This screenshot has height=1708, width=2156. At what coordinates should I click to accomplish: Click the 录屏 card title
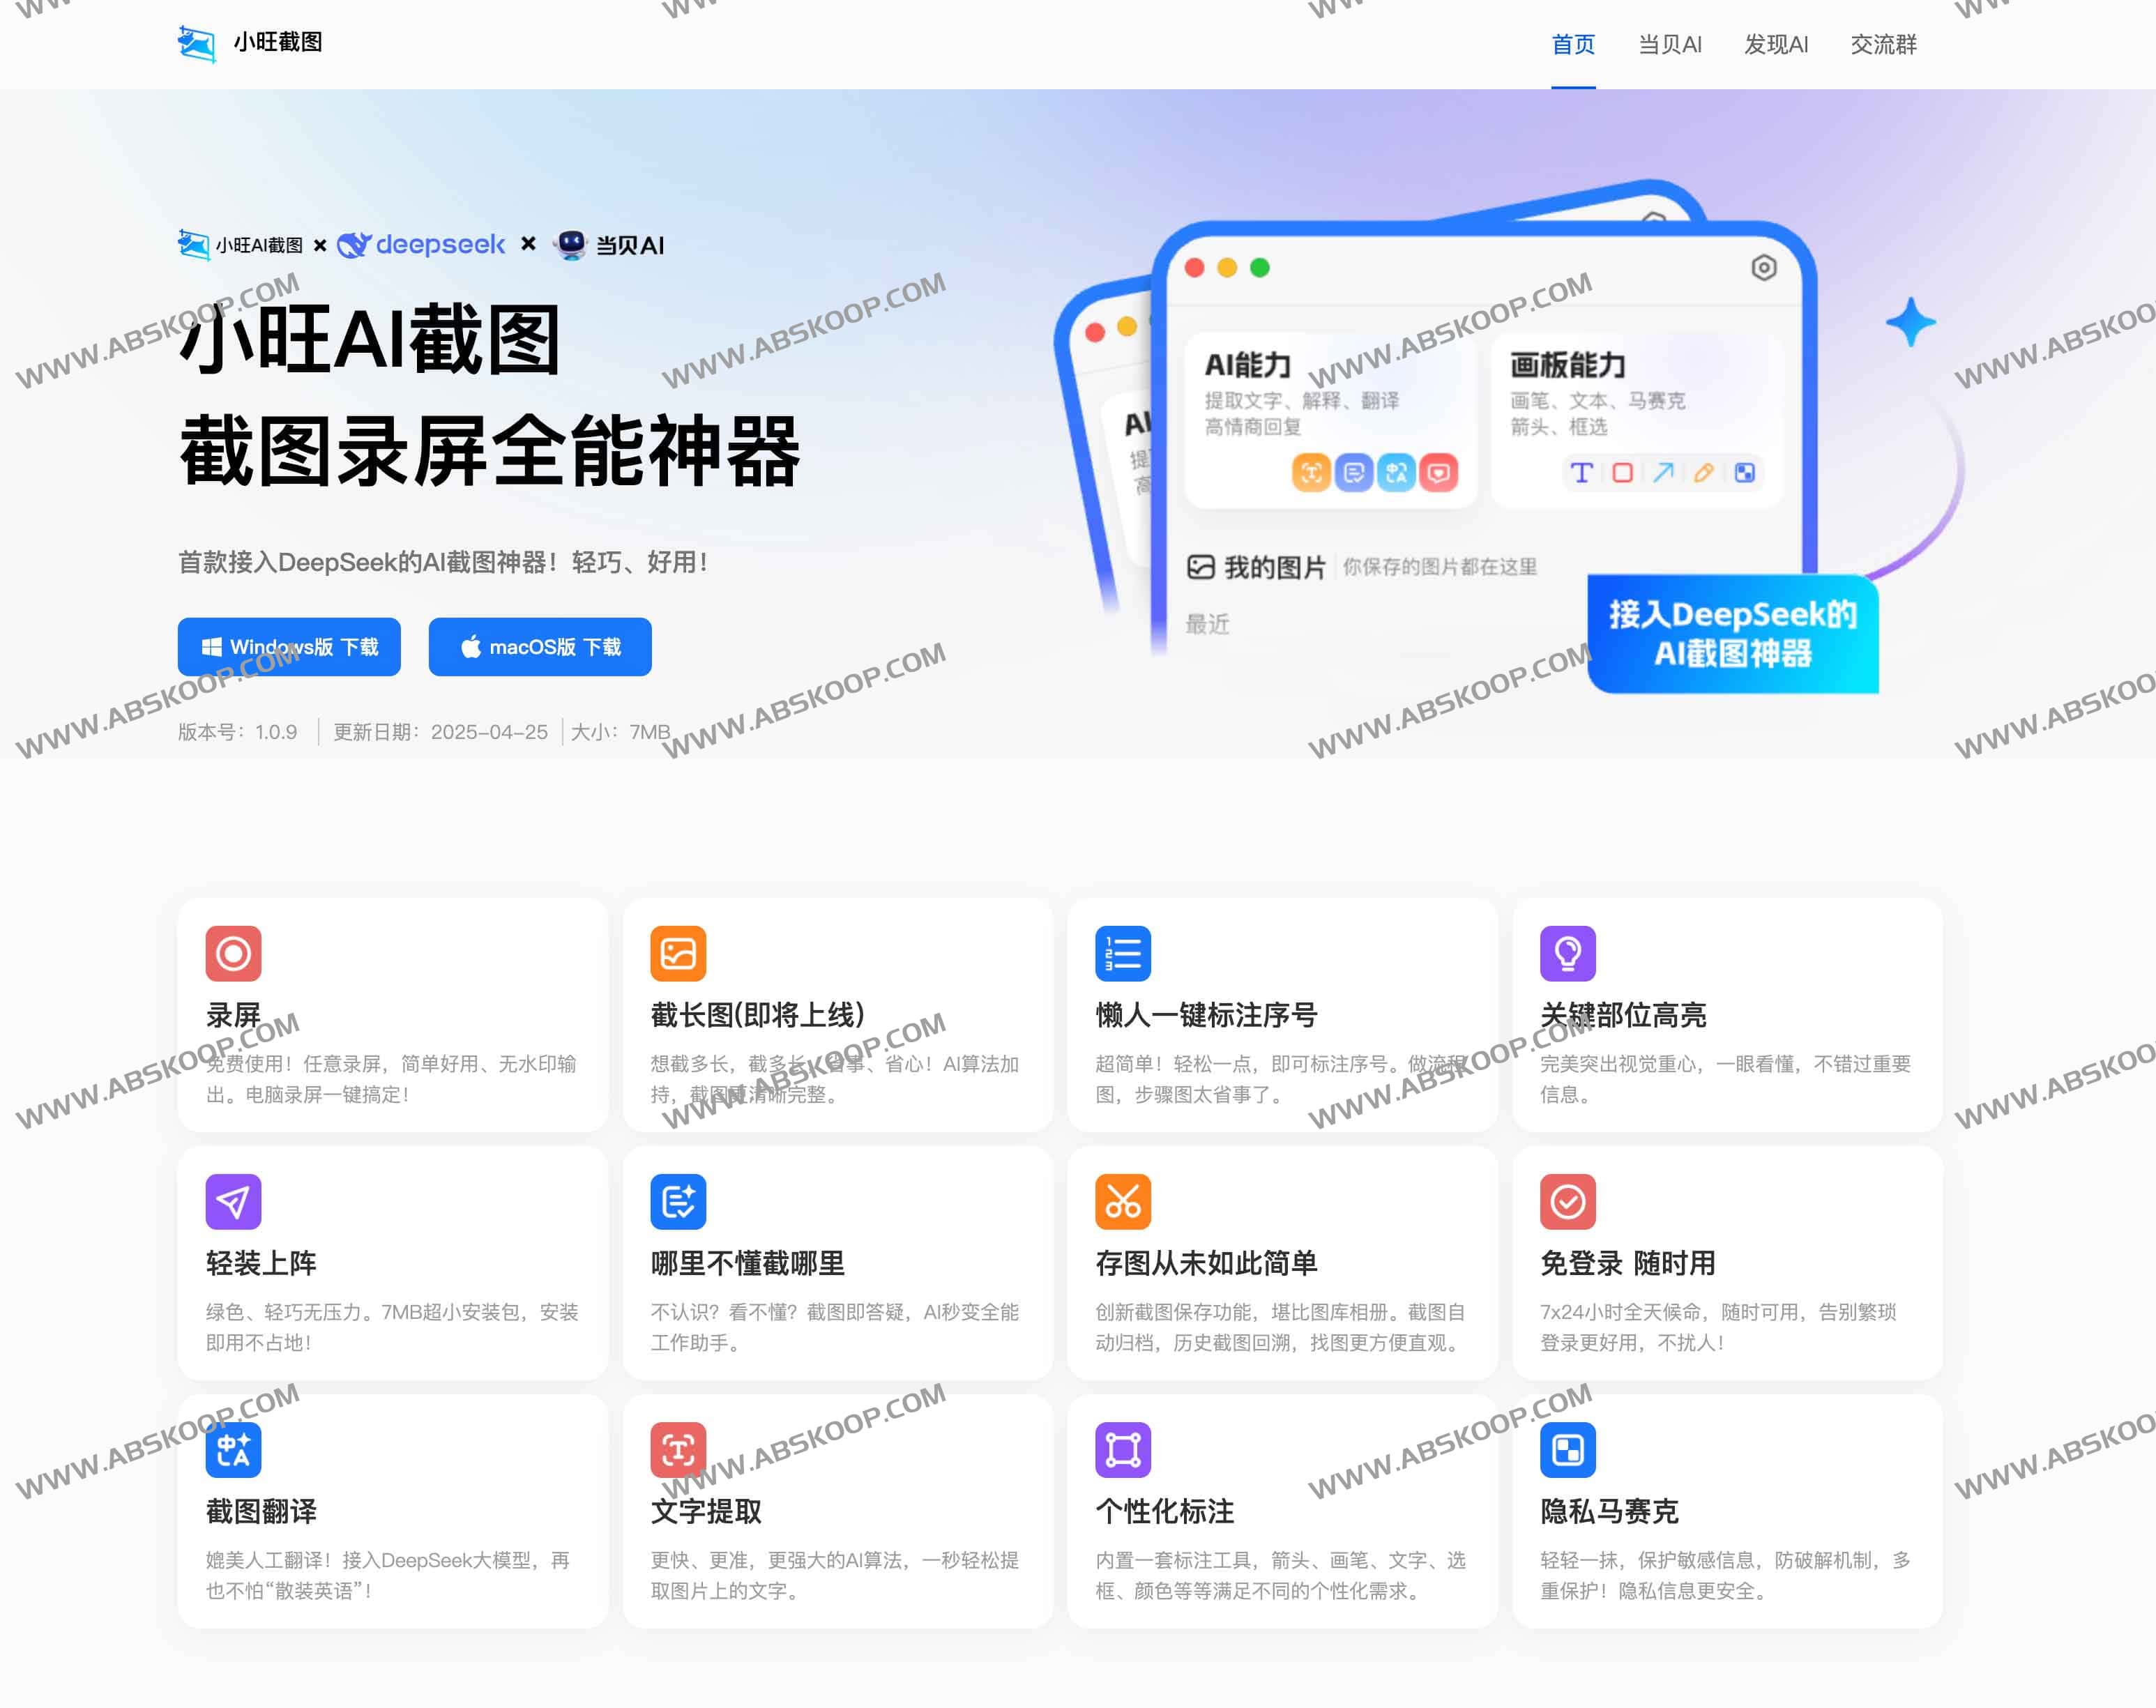click(233, 1015)
